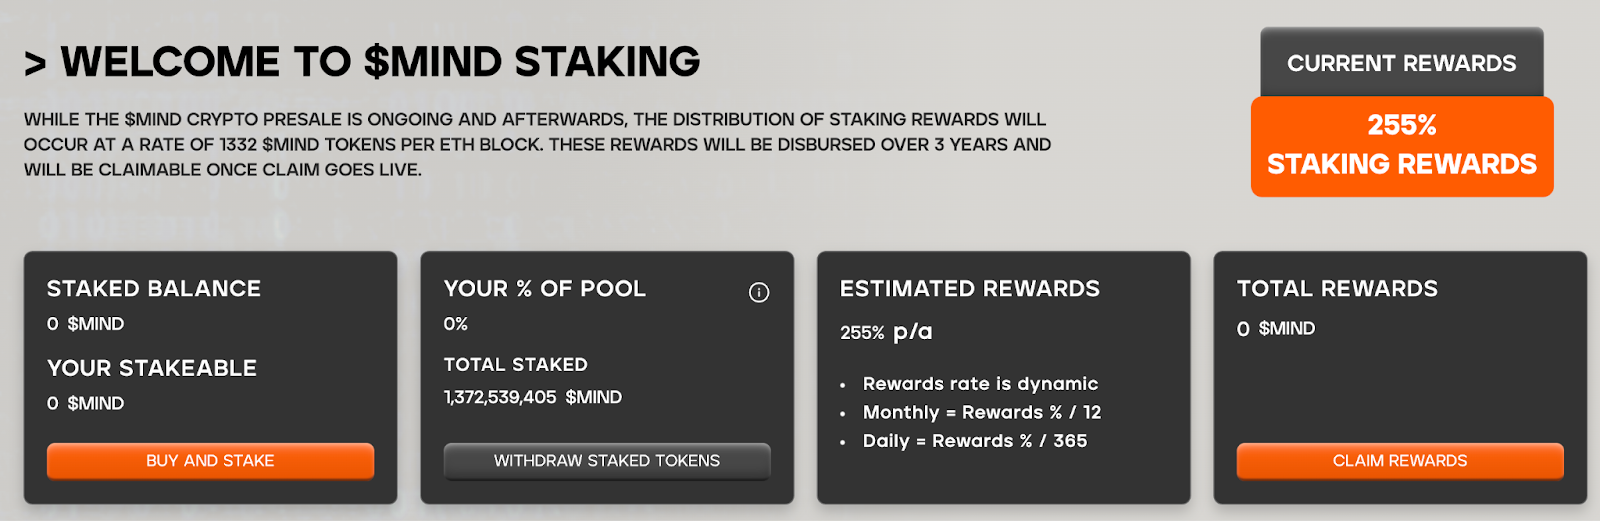Click the Monthly rewards formula line
This screenshot has height=521, width=1600.
tap(982, 412)
